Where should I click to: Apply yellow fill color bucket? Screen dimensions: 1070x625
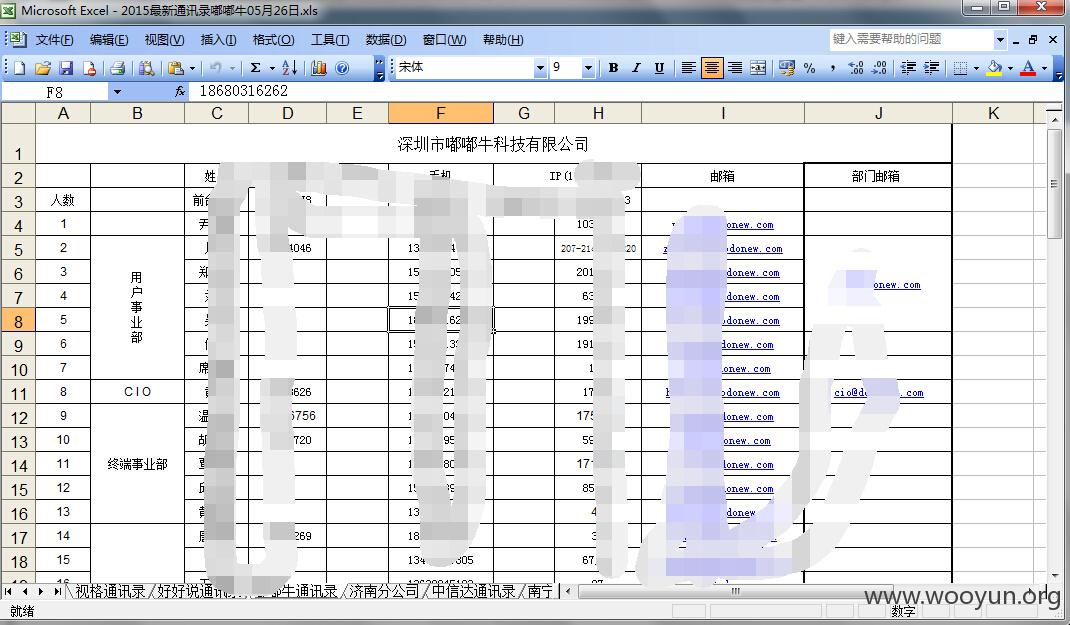(995, 68)
